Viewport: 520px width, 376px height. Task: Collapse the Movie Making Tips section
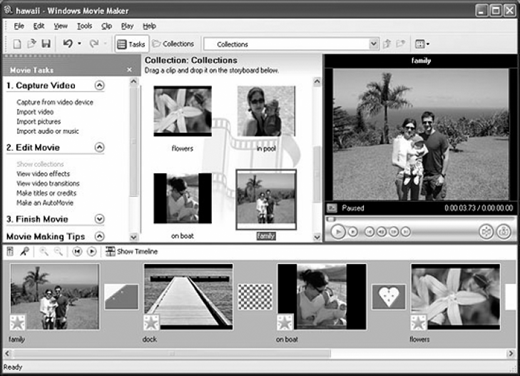(99, 236)
